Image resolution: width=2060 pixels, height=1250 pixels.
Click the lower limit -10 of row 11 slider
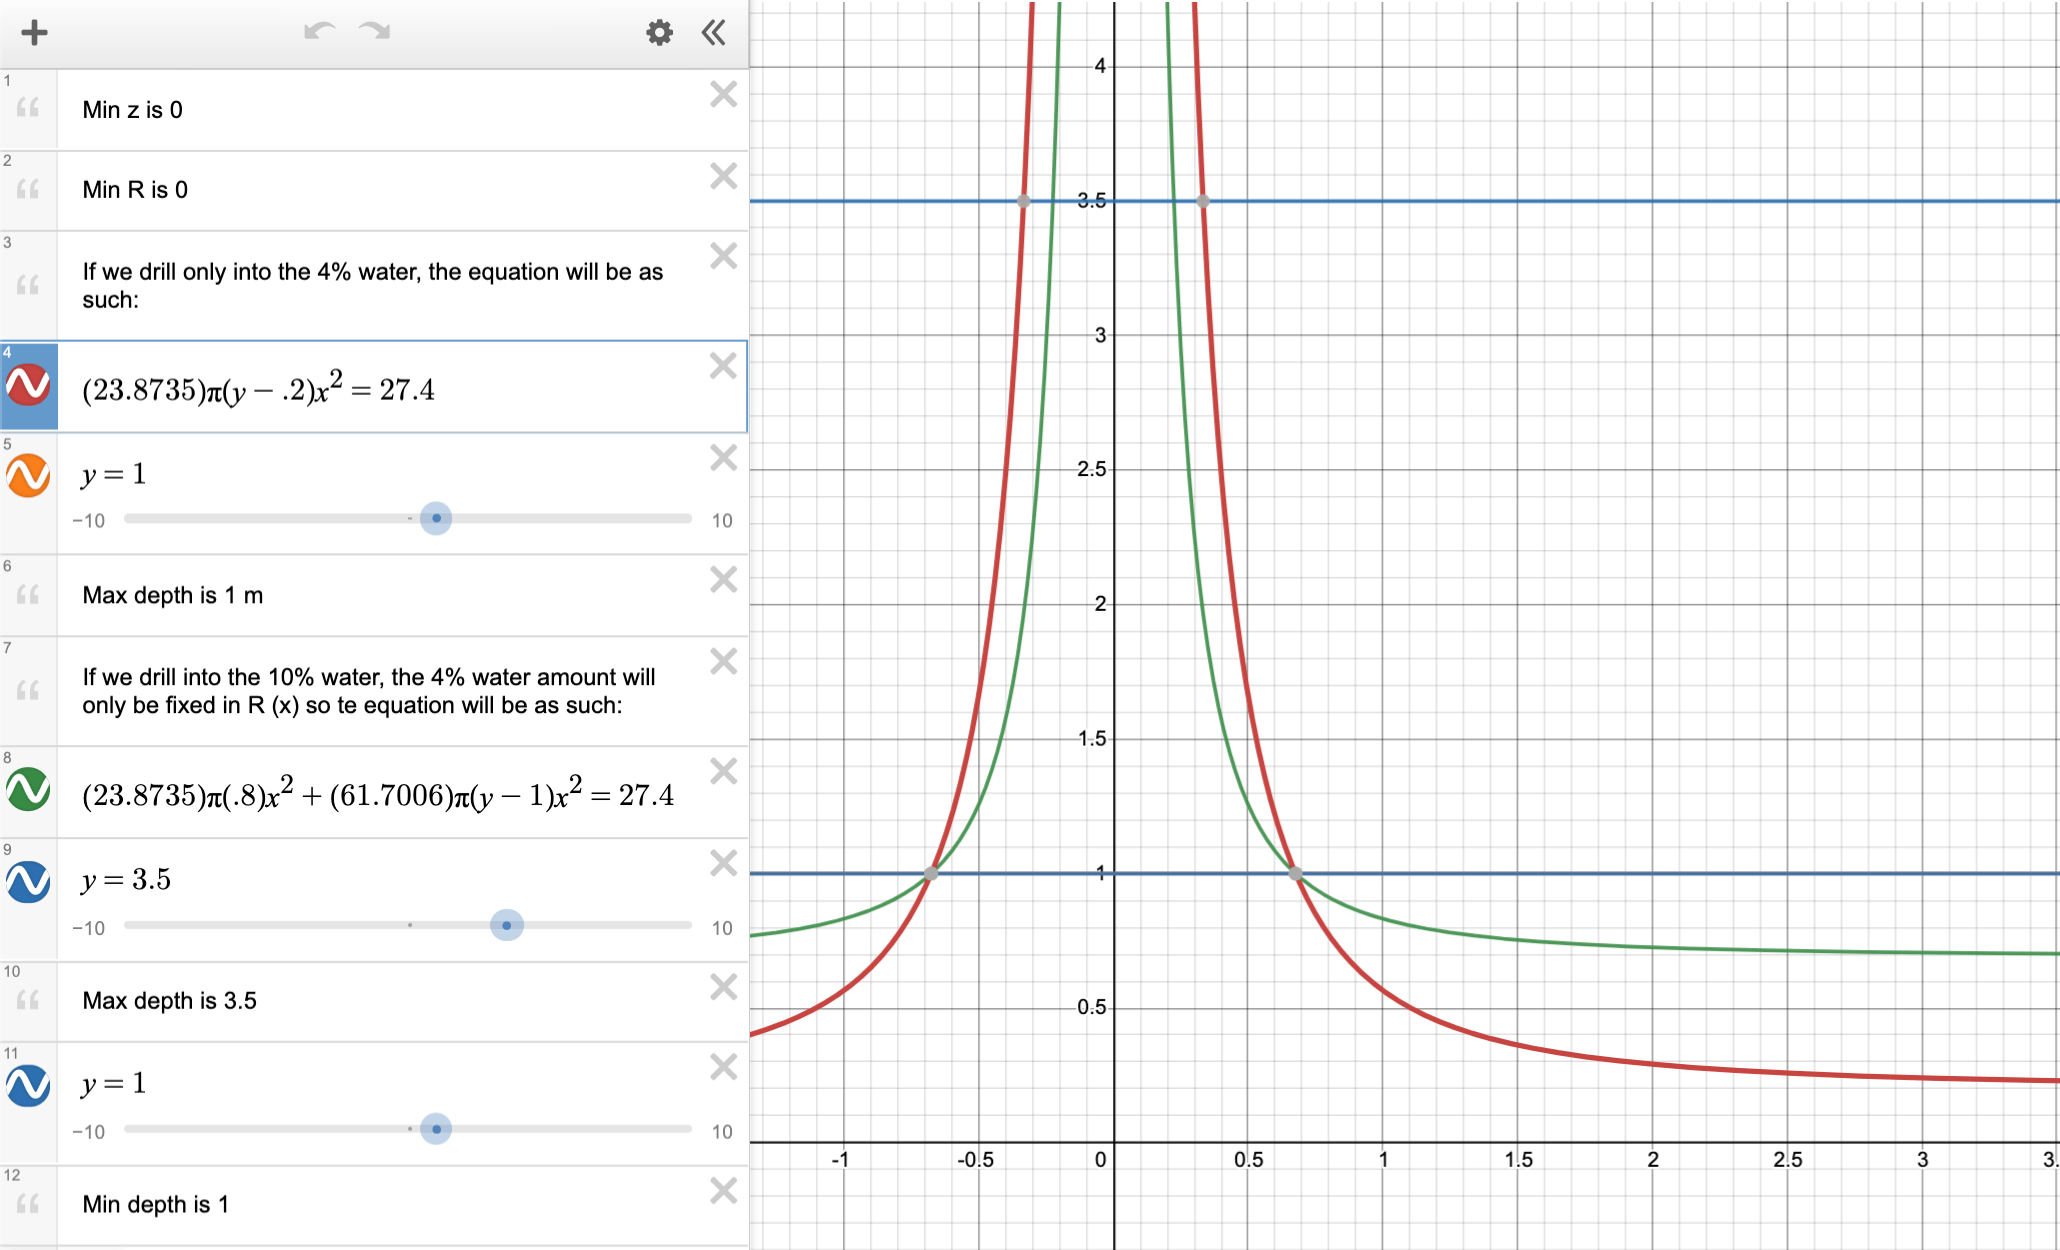[88, 1132]
